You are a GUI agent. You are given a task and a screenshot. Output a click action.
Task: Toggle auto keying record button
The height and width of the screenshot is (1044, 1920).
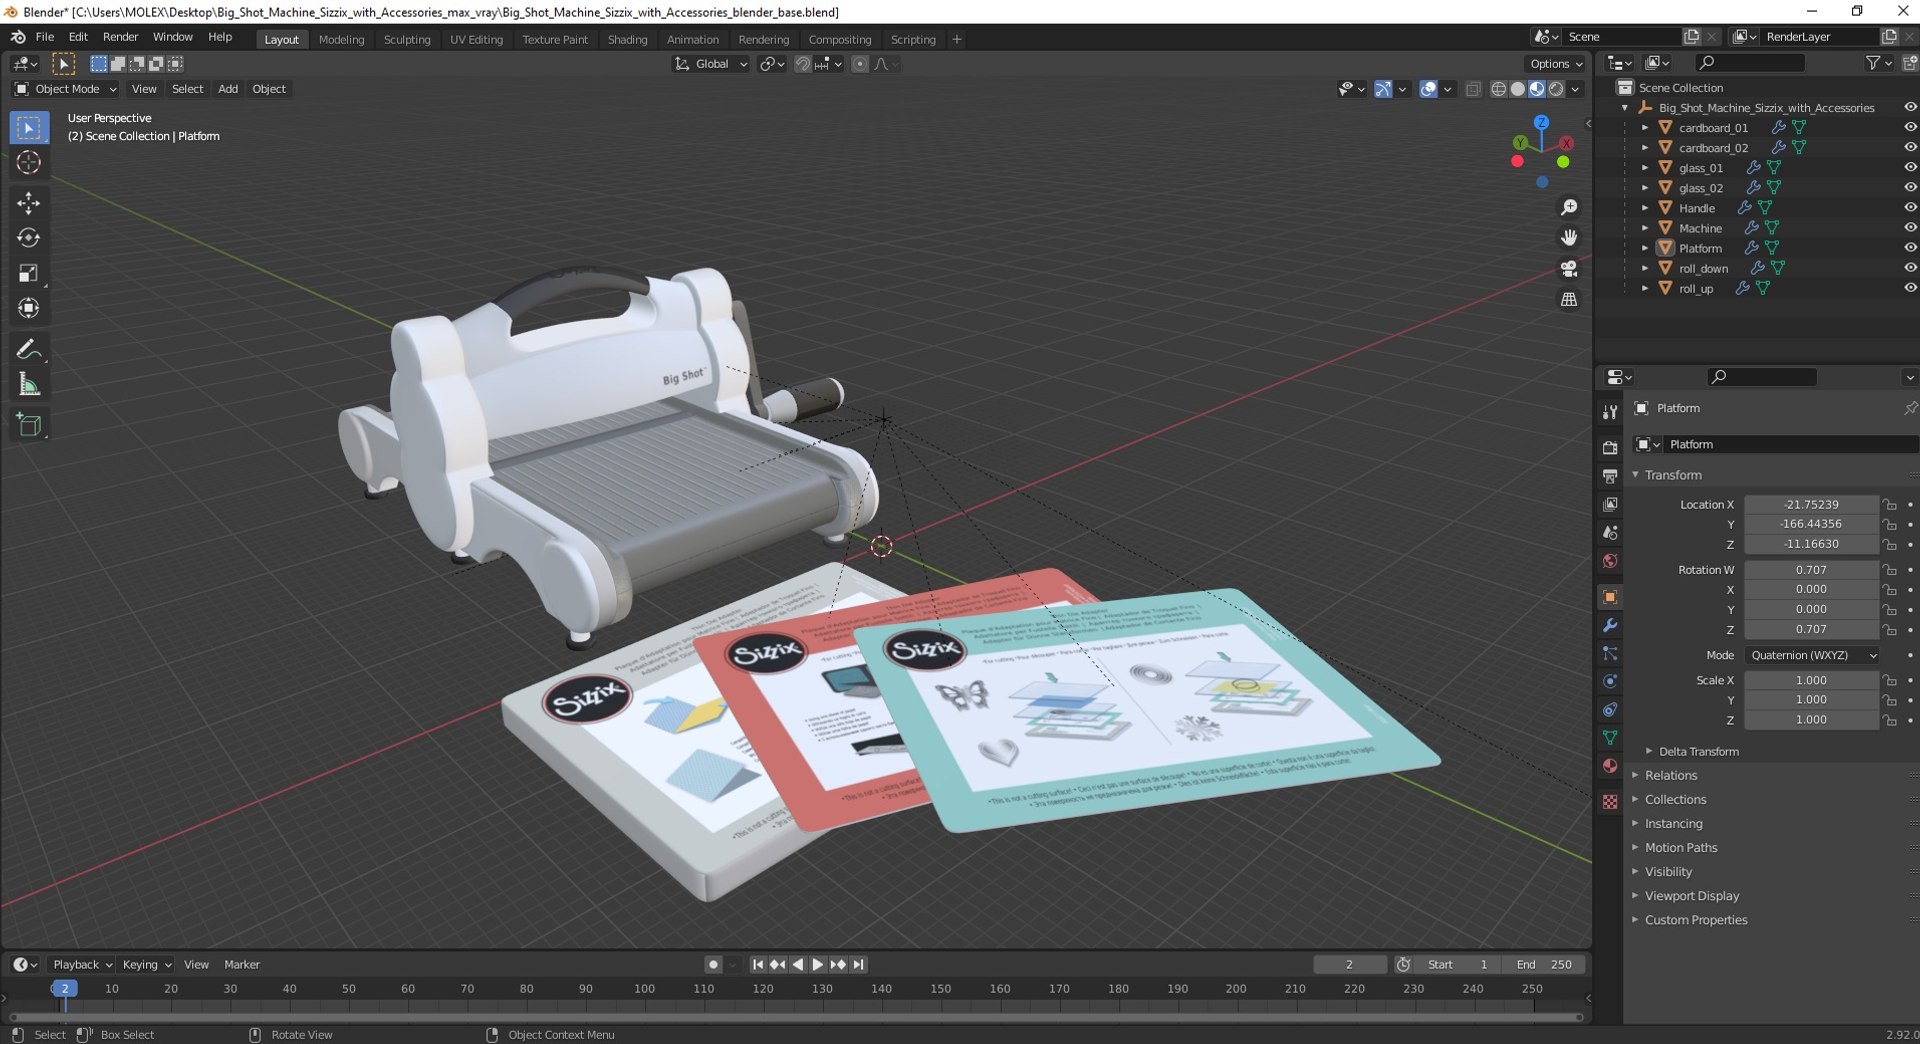coord(713,965)
